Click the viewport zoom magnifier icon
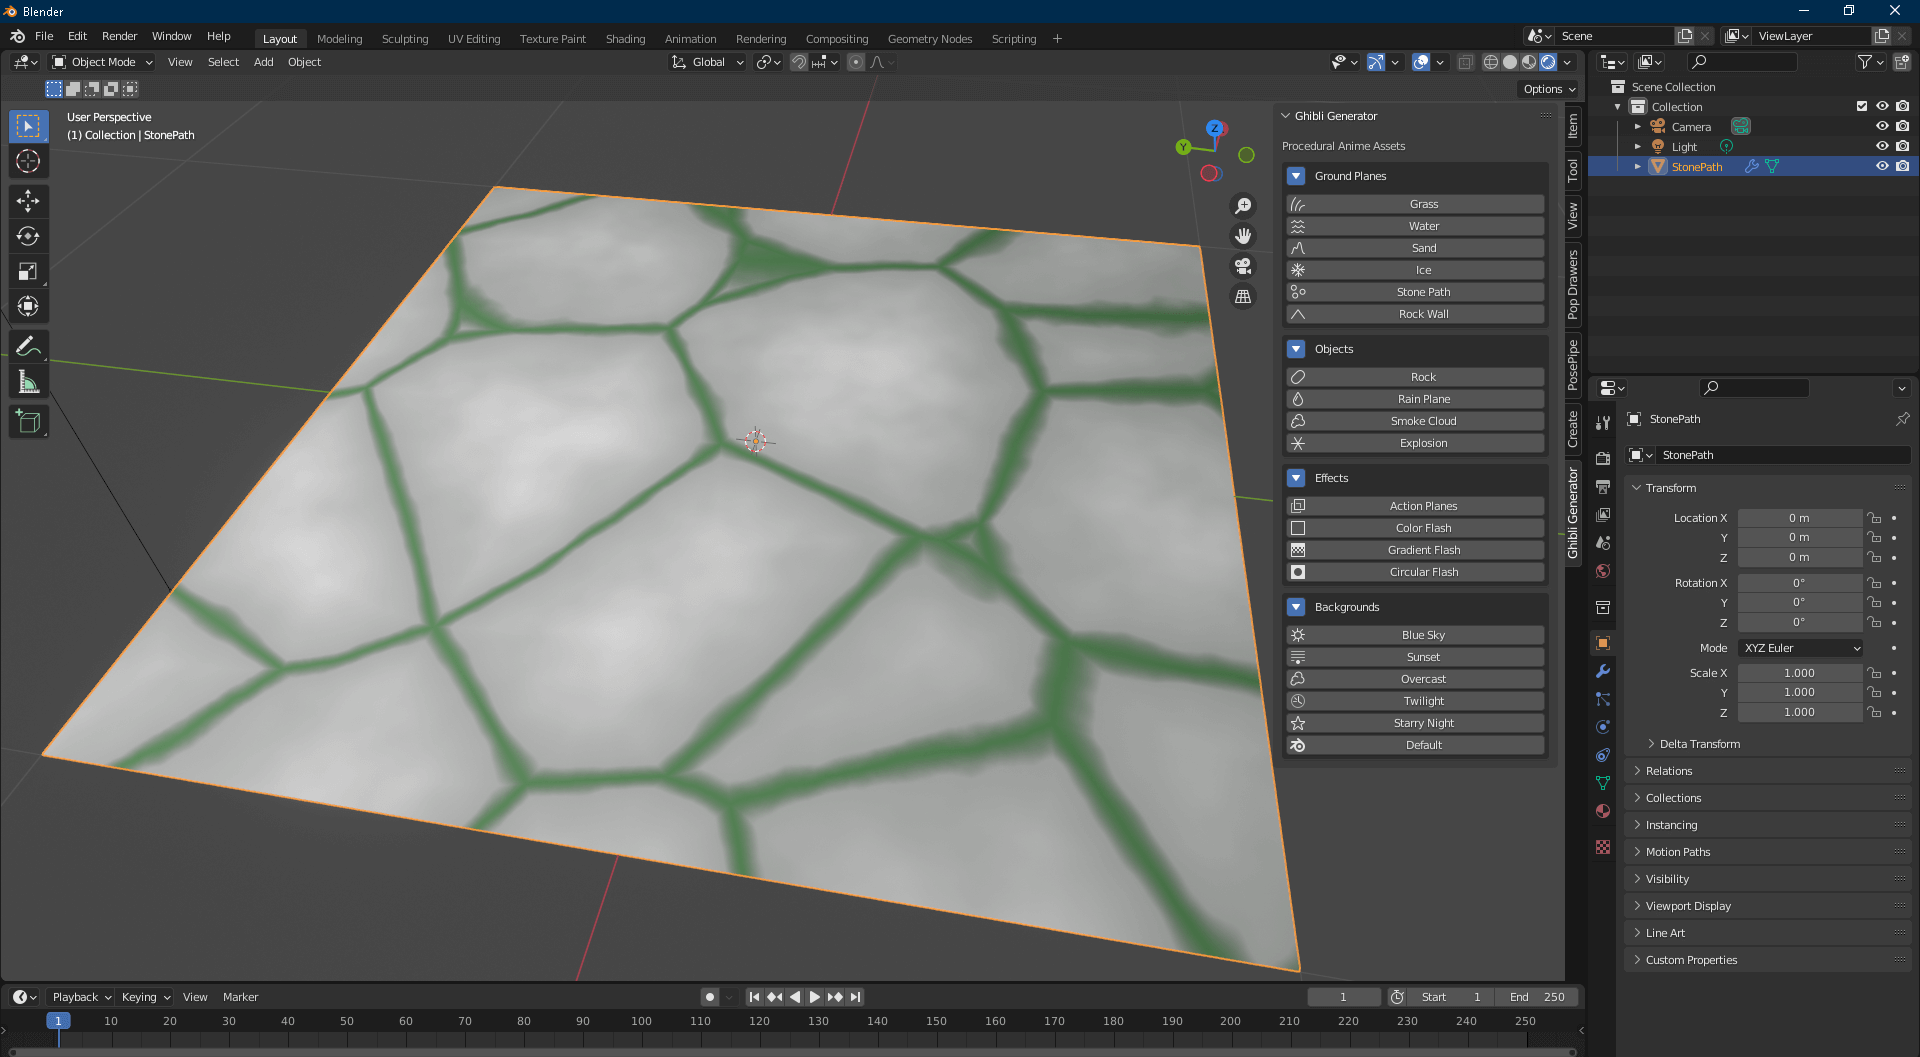 (x=1243, y=206)
